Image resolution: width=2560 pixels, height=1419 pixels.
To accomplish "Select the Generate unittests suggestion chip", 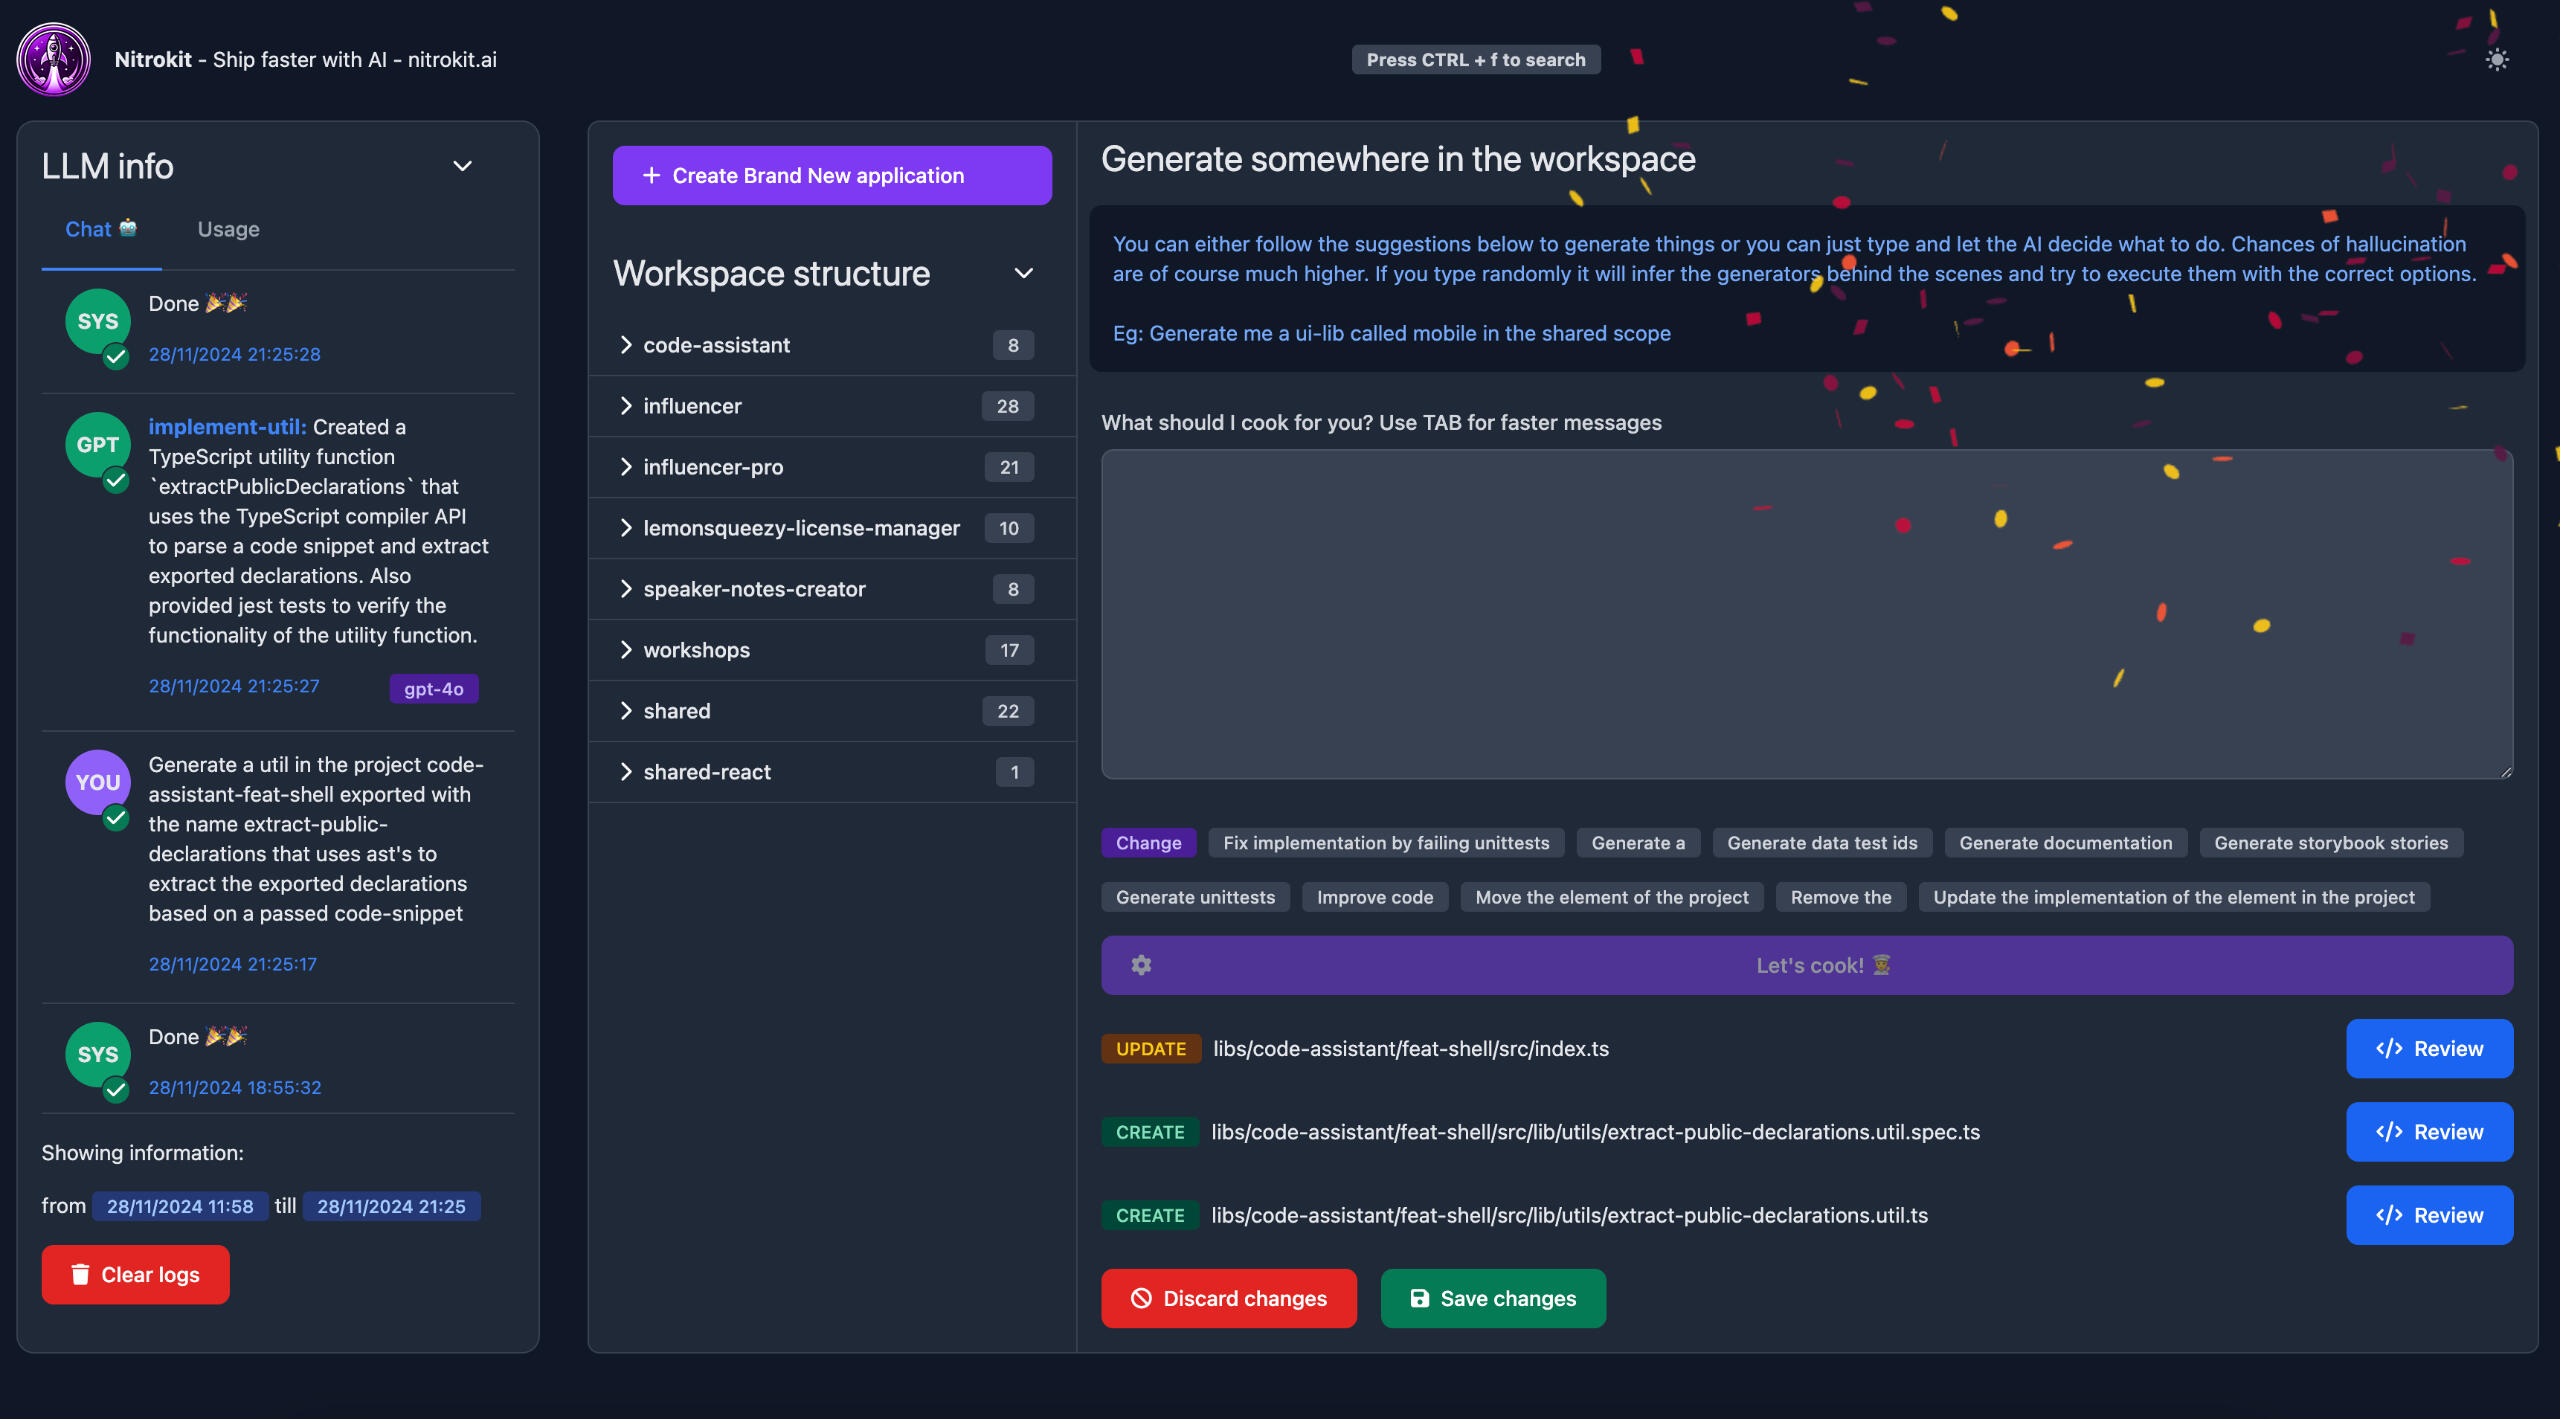I will tap(1195, 897).
